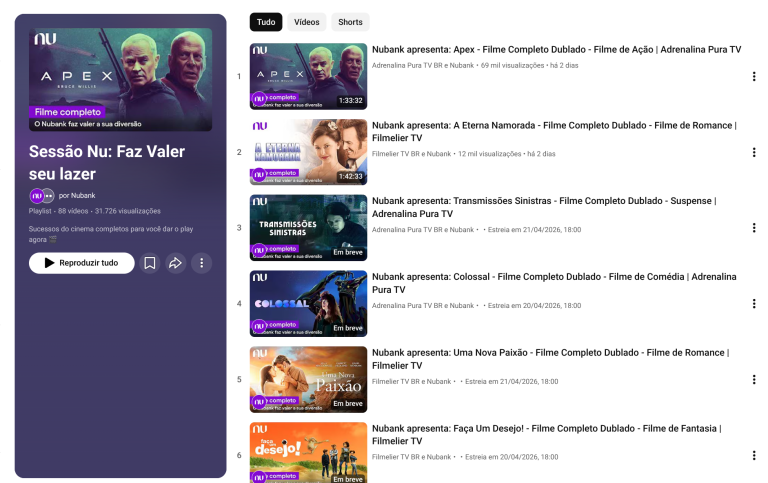768x483 pixels.
Task: Share the playlist using arrow icon
Action: tap(175, 263)
